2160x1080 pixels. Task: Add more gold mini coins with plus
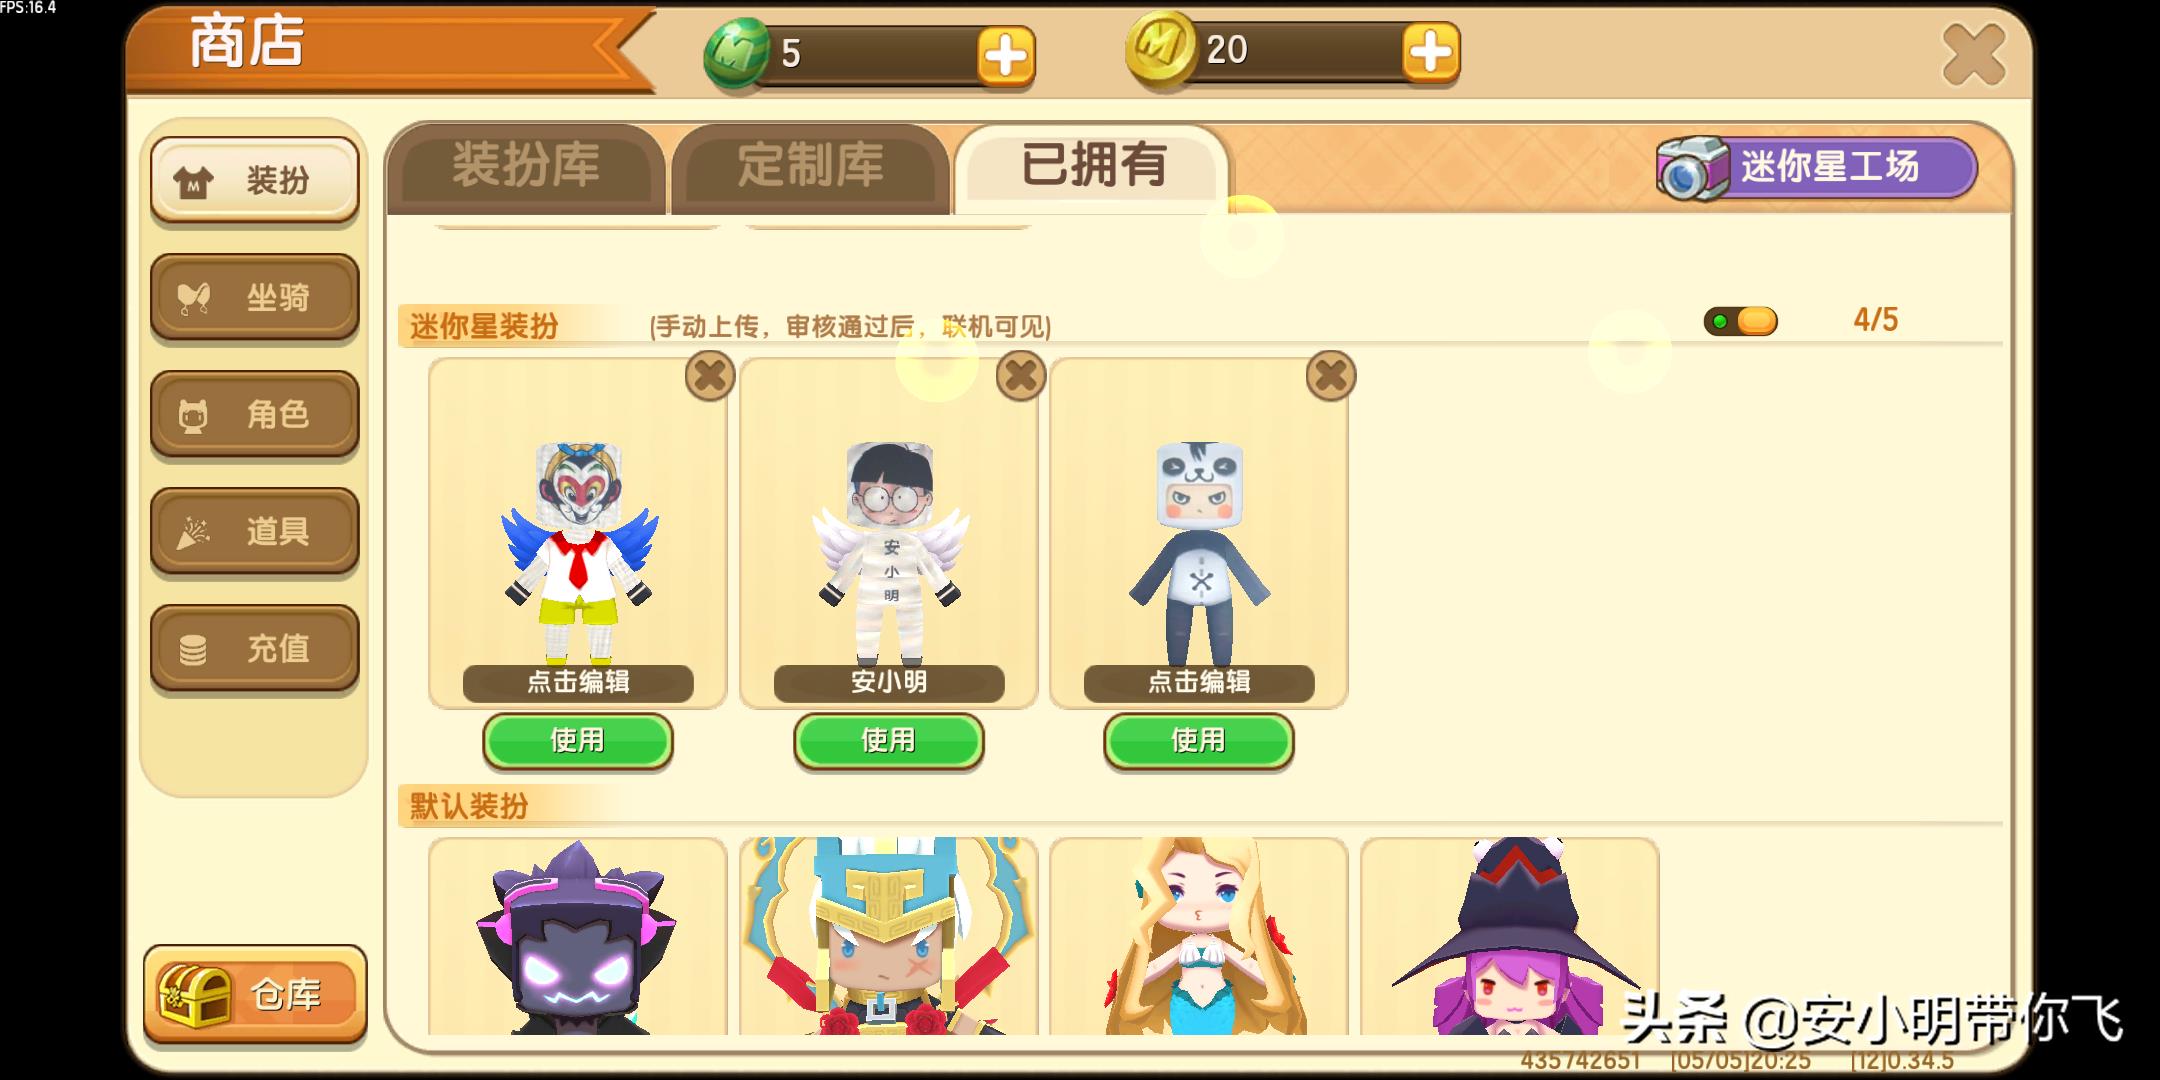[1431, 52]
